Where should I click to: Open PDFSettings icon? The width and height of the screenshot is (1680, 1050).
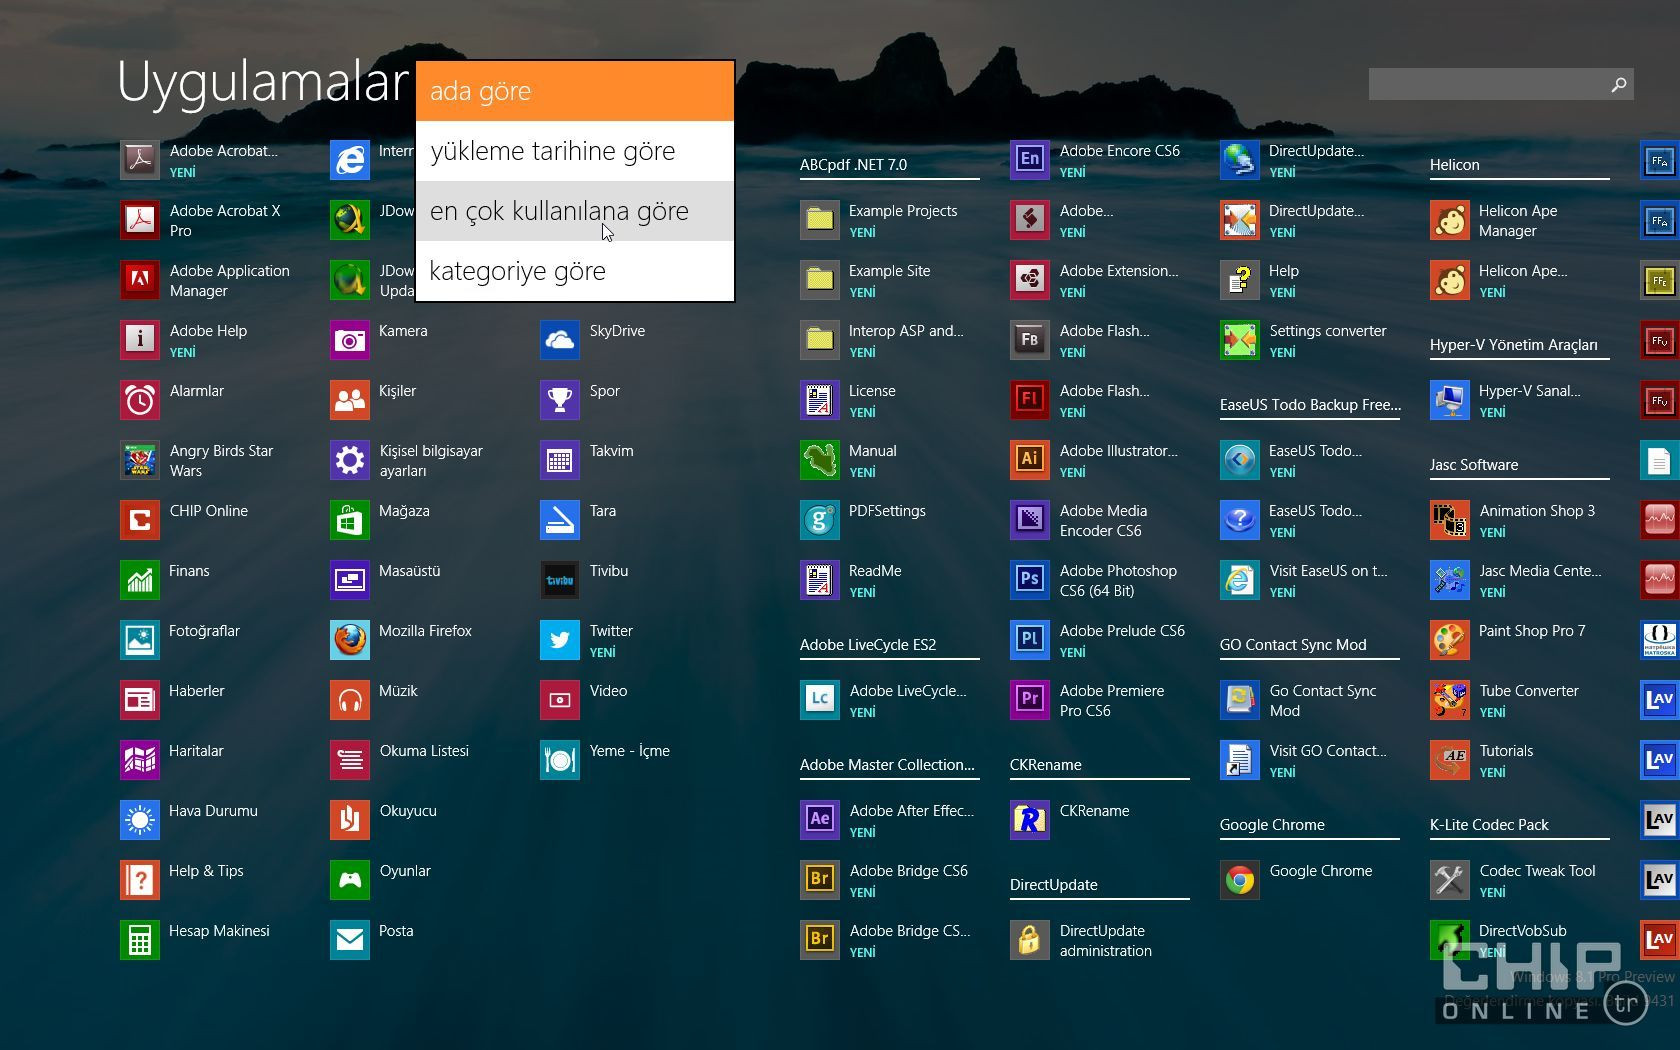tap(820, 520)
